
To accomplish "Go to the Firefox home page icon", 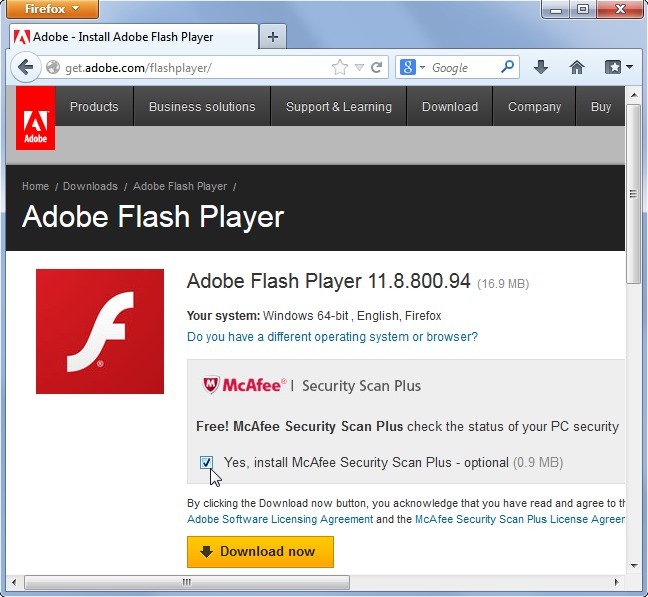I will [577, 67].
